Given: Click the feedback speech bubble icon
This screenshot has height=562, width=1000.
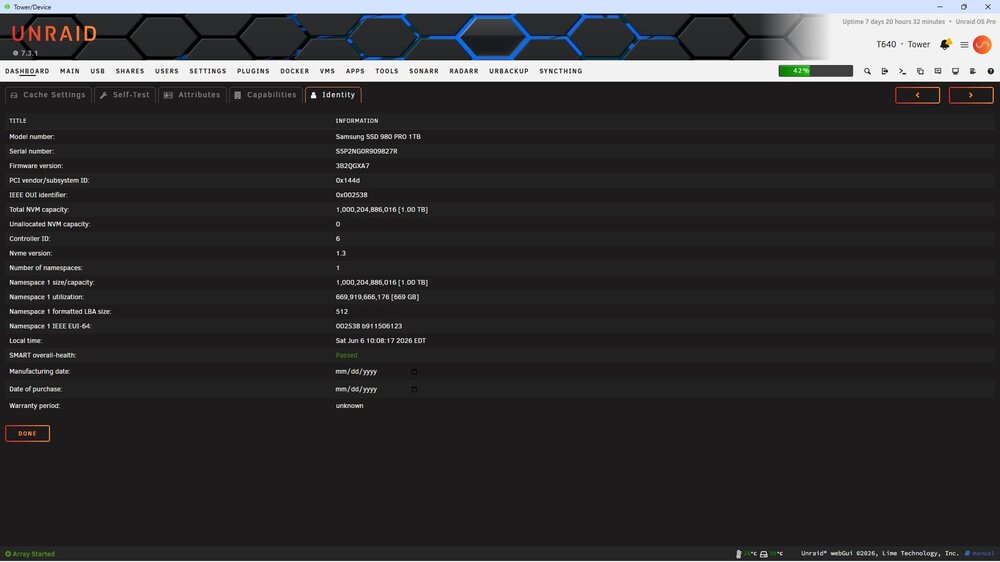Looking at the screenshot, I should click(938, 71).
